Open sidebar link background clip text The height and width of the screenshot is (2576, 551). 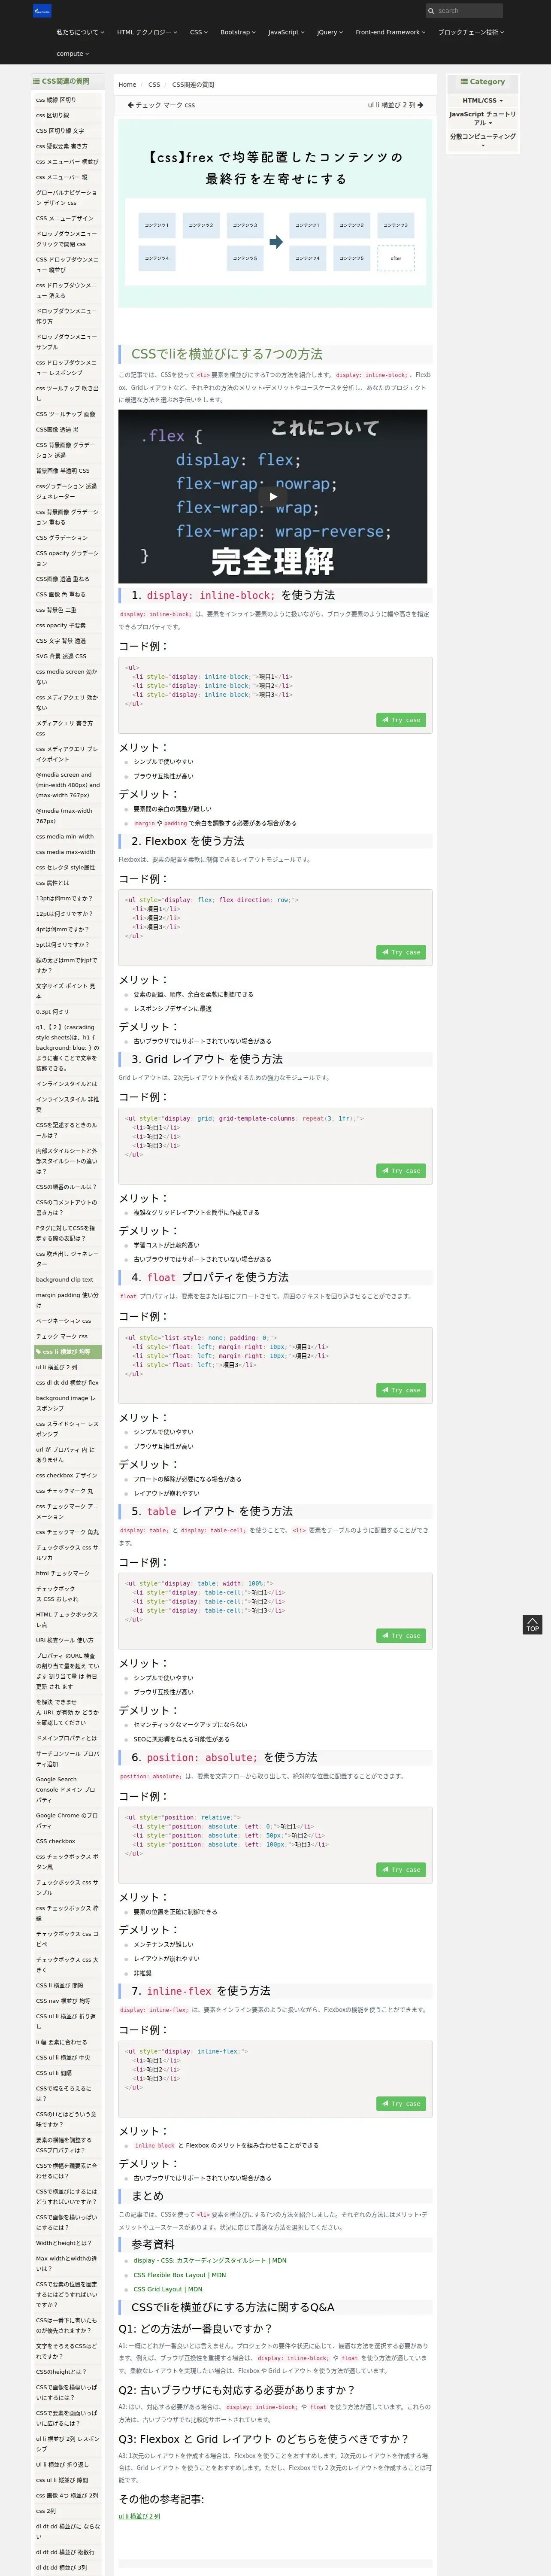click(65, 1280)
